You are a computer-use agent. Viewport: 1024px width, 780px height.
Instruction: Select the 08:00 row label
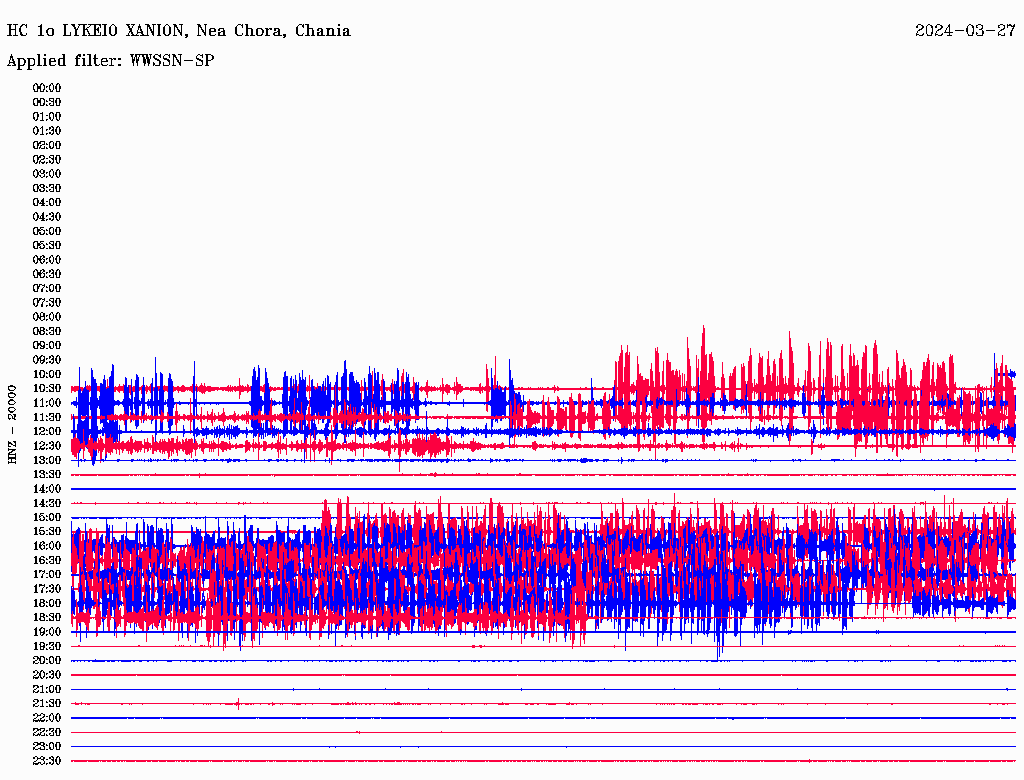point(47,316)
